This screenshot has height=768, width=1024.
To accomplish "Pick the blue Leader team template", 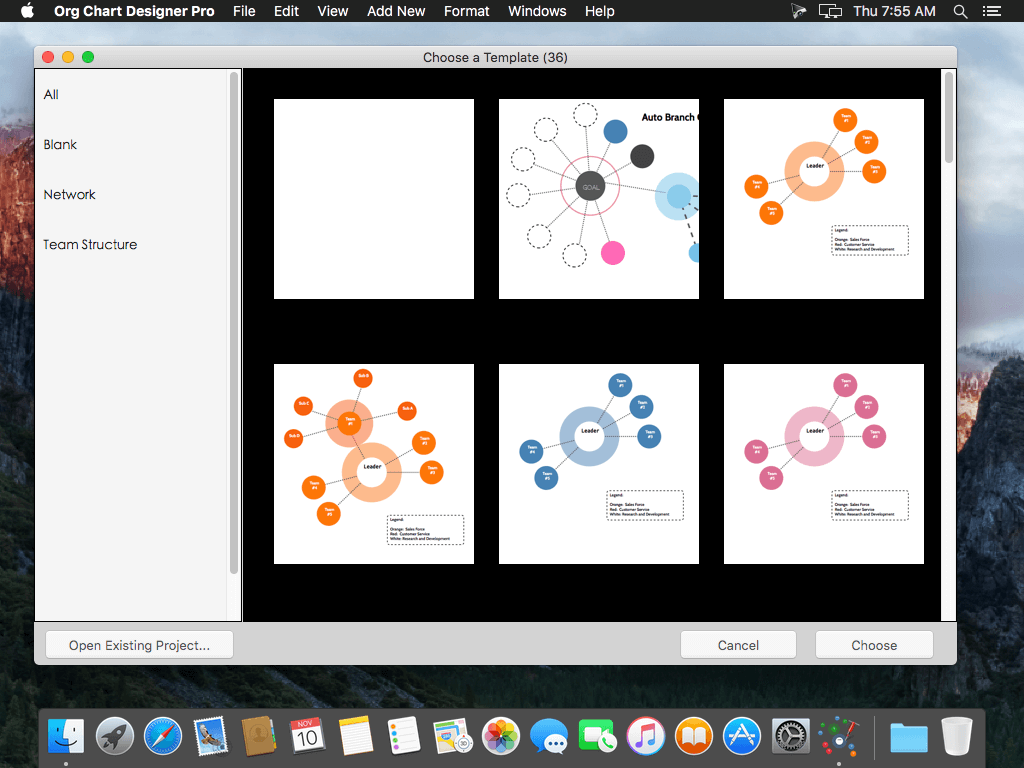I will (599, 464).
